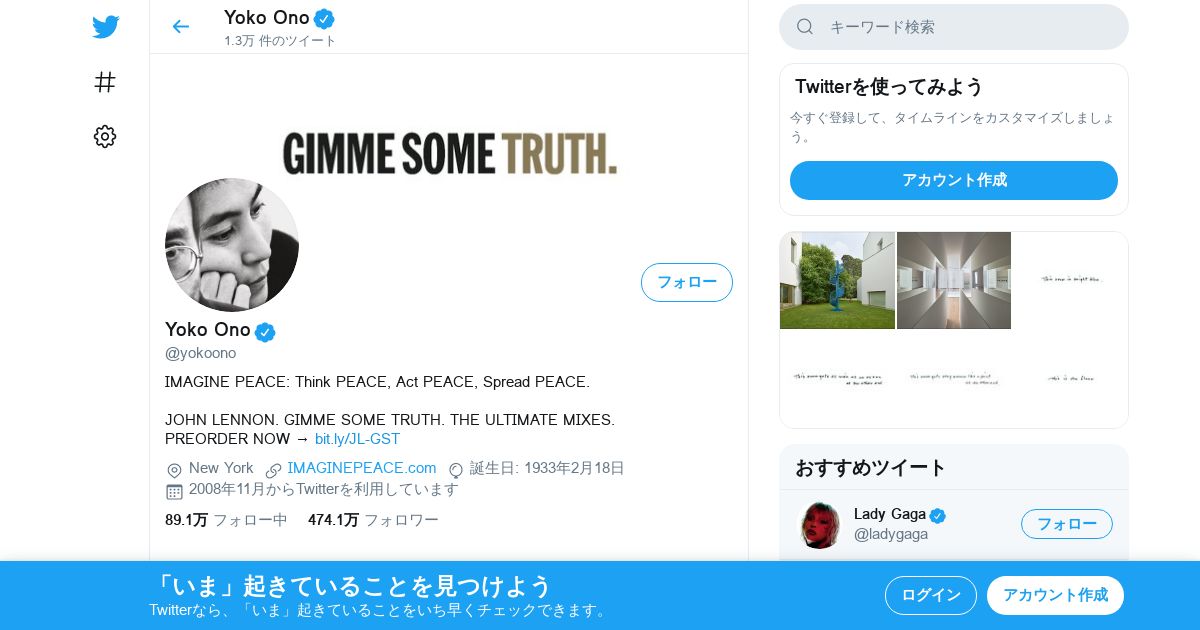Click the Twitter bird home icon
Image resolution: width=1200 pixels, height=630 pixels.
[x=105, y=27]
